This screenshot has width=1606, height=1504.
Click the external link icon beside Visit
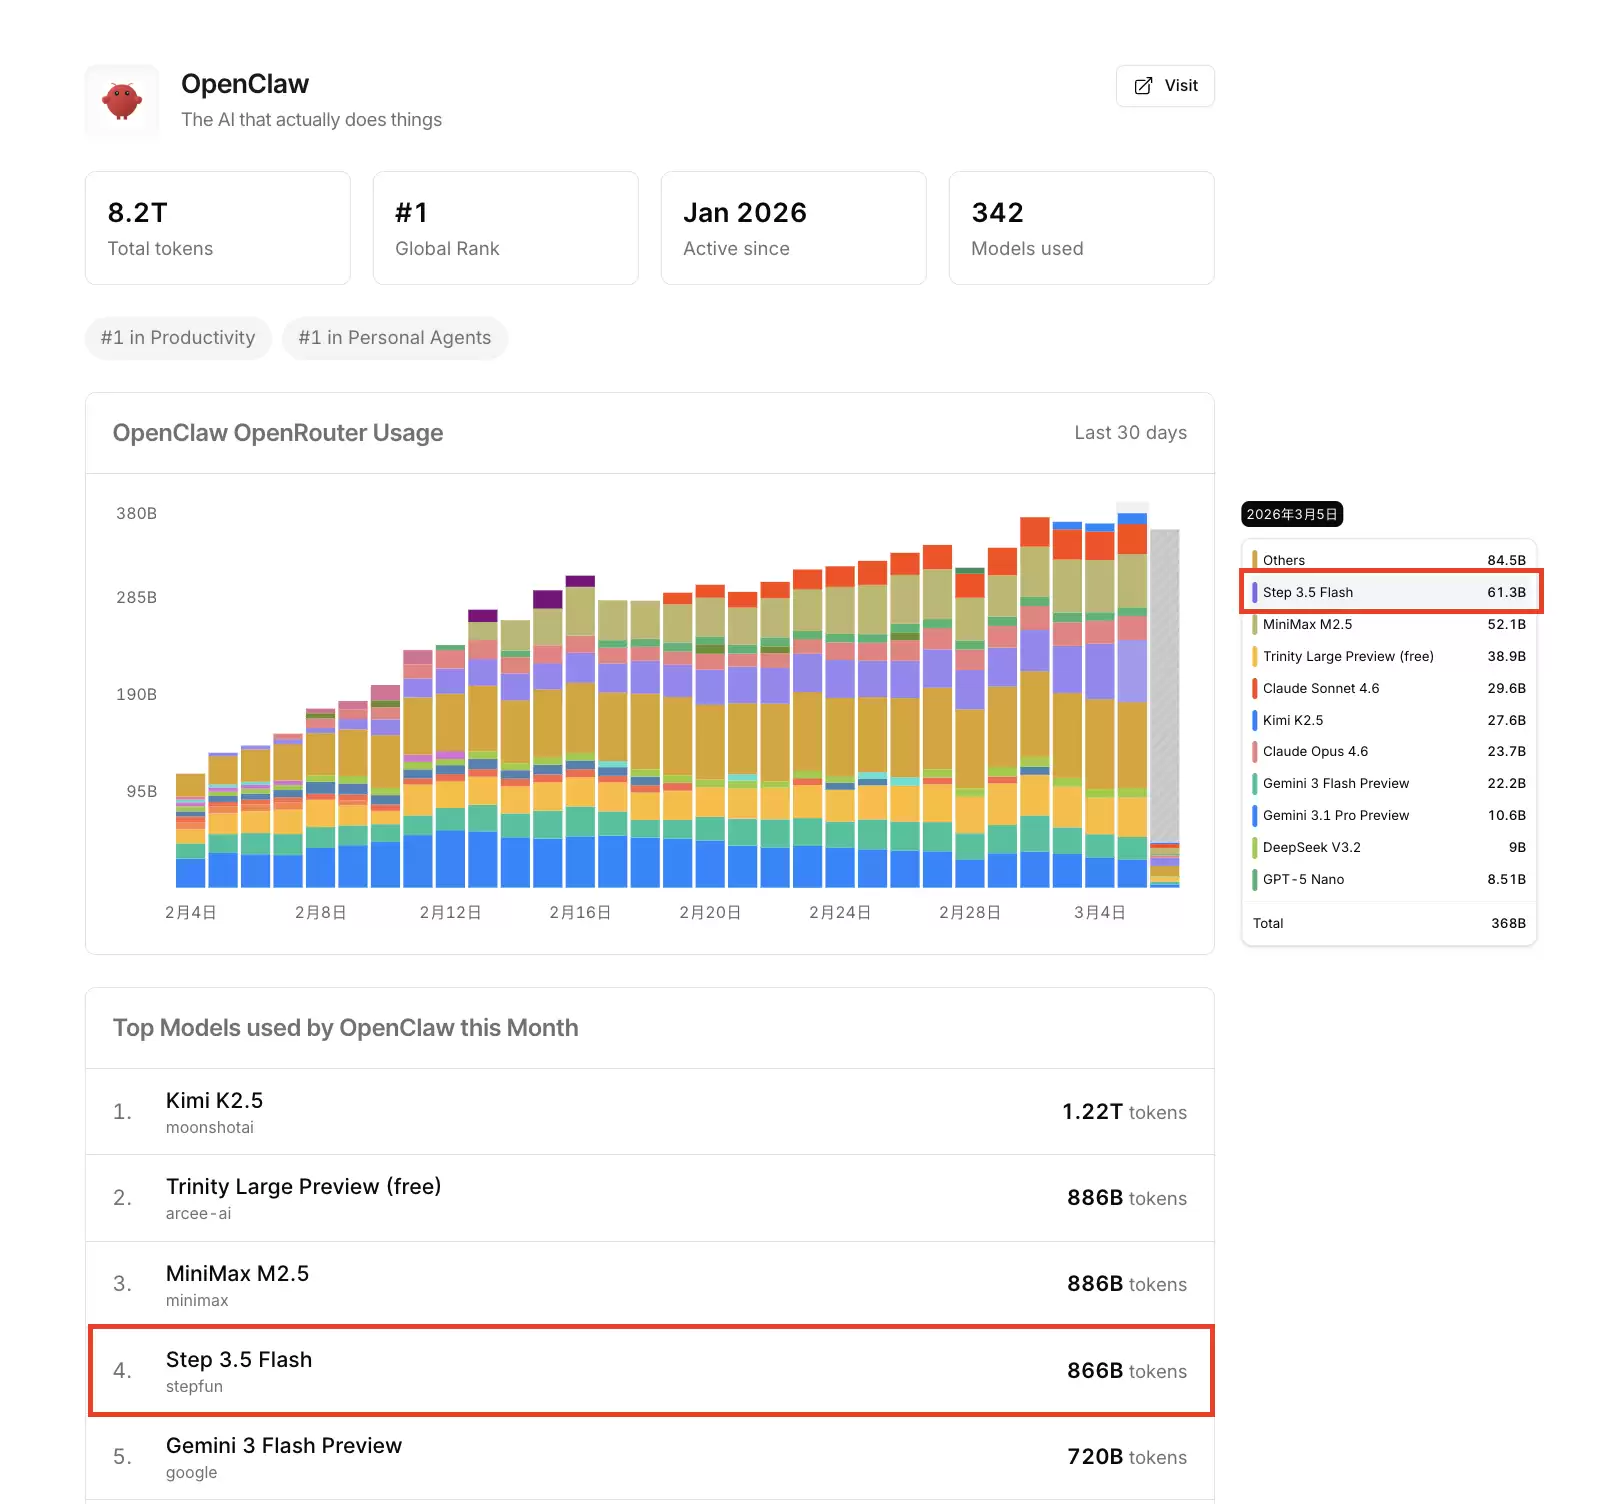tap(1143, 86)
